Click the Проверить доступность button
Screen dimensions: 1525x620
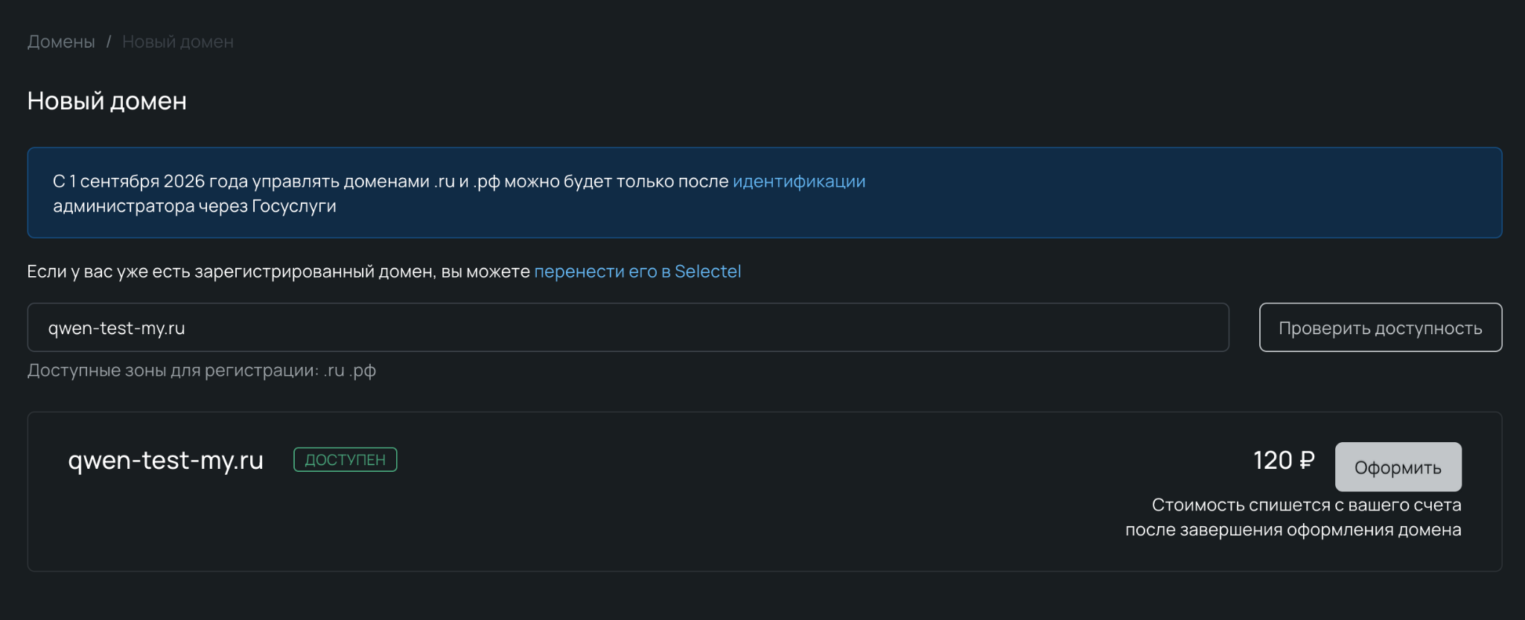tap(1380, 327)
